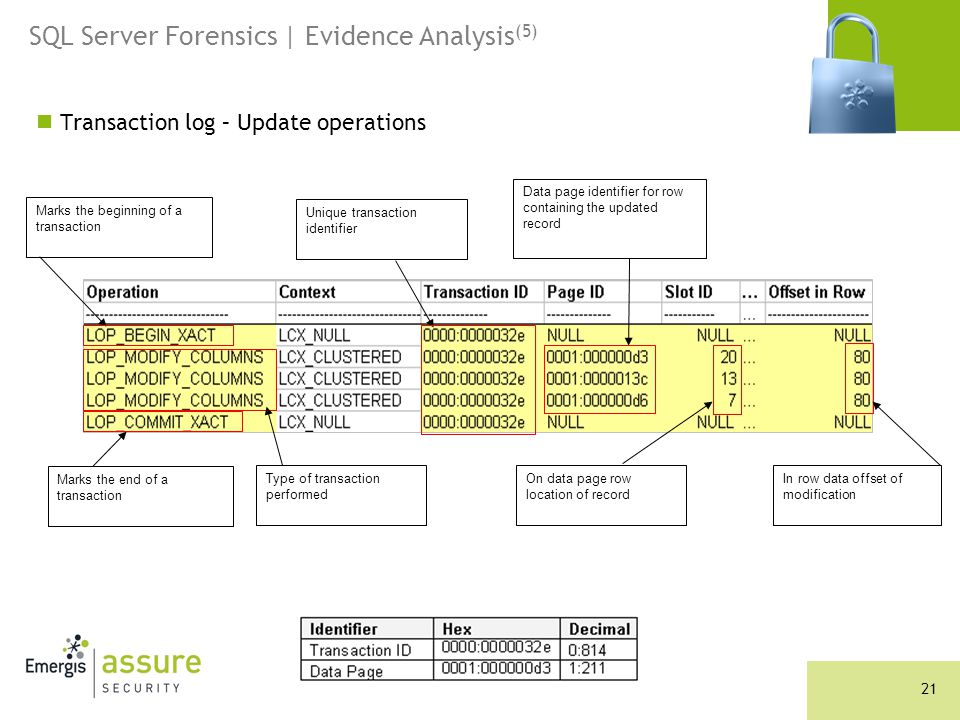This screenshot has width=960, height=720.
Task: Click NULL Page ID in LOP_COMMIT_XACT row
Action: 565,422
